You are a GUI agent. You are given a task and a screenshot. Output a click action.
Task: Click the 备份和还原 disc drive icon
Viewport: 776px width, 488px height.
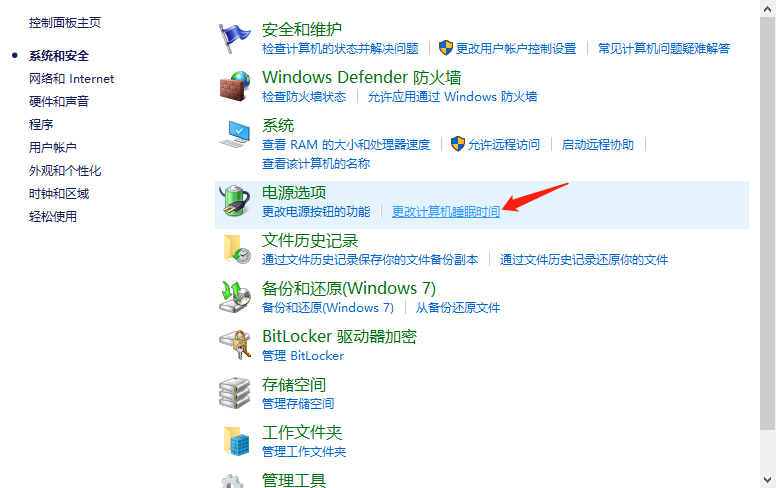[235, 297]
